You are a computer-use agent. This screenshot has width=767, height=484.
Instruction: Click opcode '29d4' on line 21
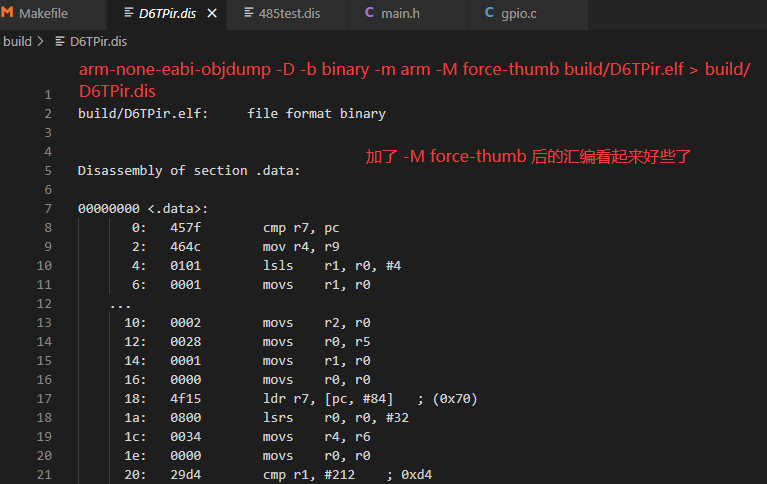pos(185,475)
